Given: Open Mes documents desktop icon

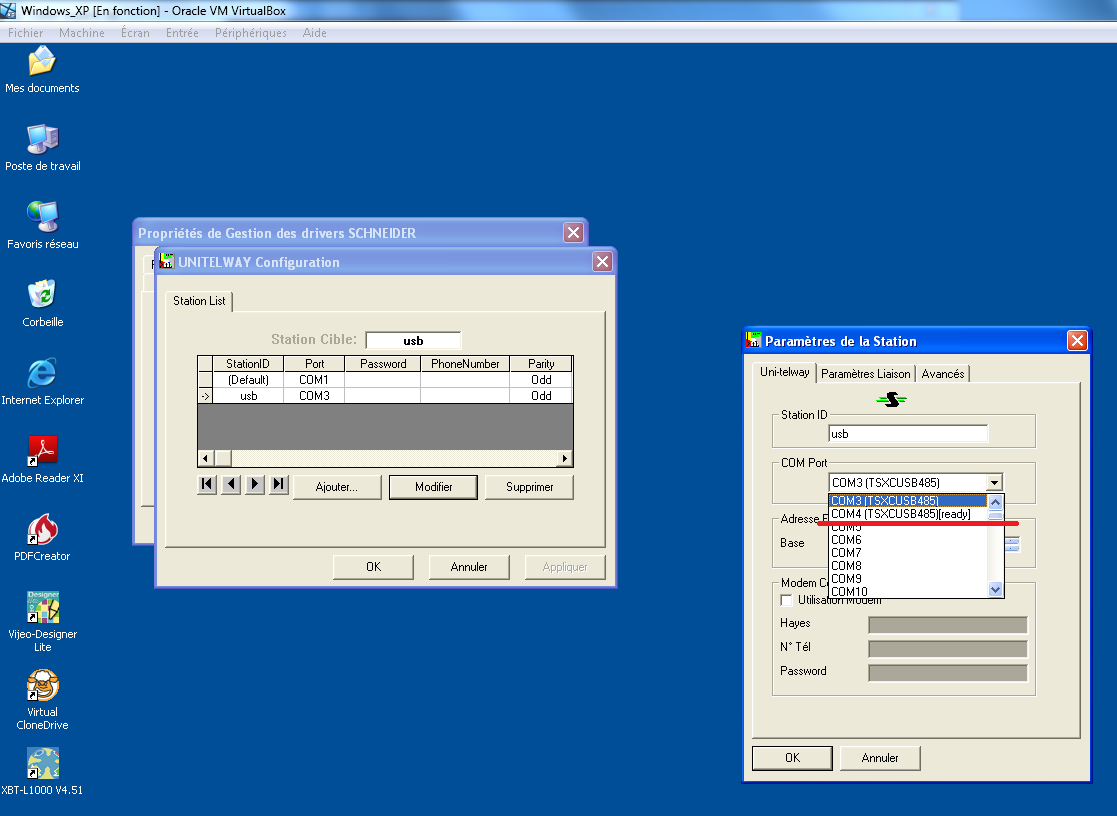Looking at the screenshot, I should [x=42, y=64].
